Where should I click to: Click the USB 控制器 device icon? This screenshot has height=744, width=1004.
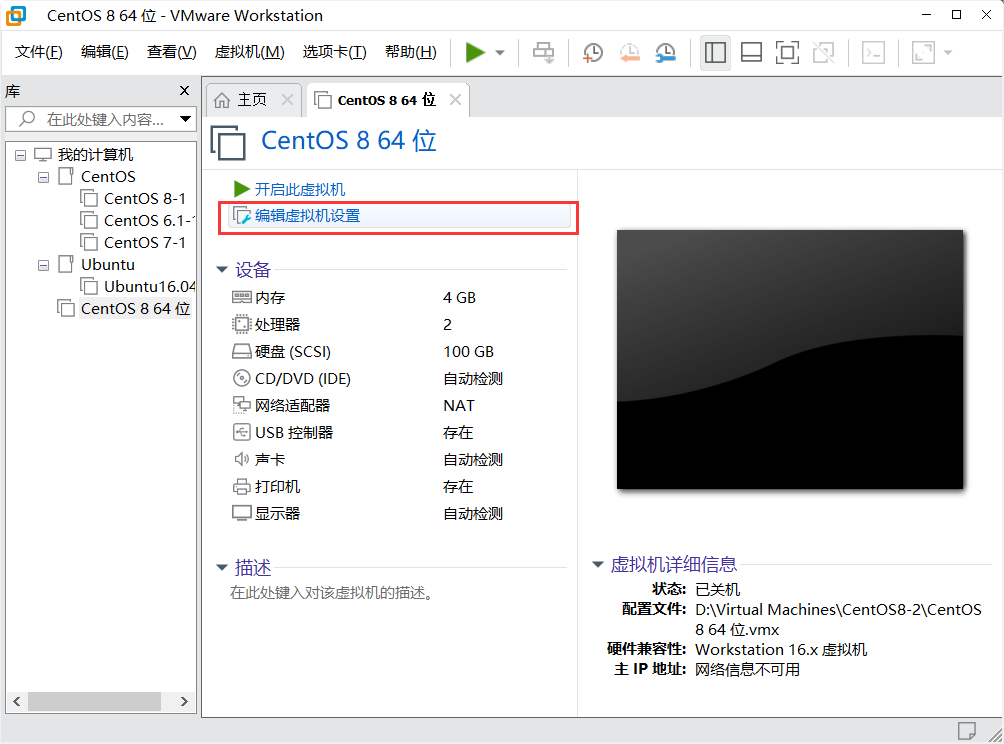coord(241,432)
